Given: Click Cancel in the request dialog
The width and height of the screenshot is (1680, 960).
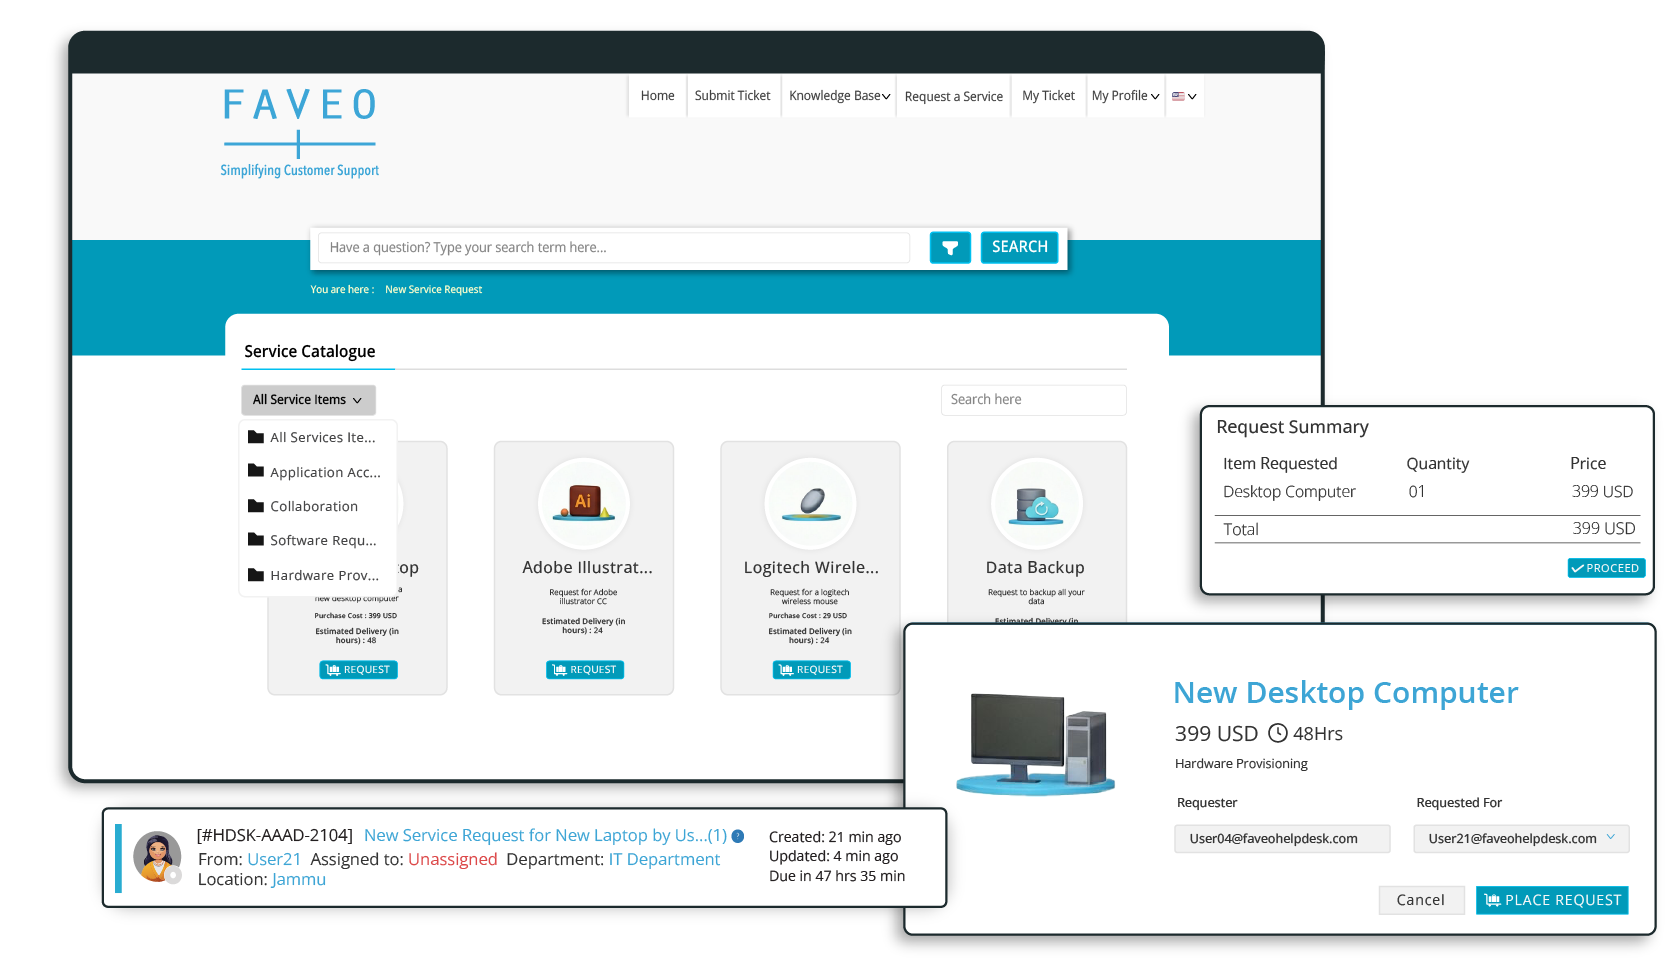Looking at the screenshot, I should pyautogui.click(x=1420, y=900).
